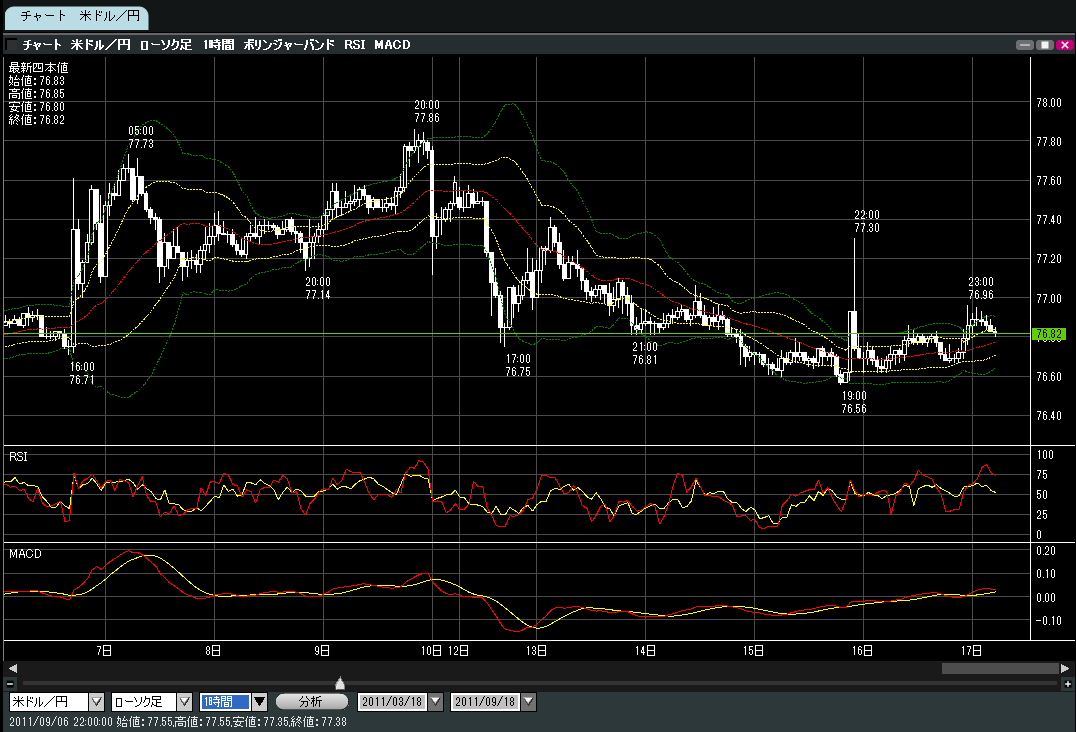Open the 米ドル/円 currency pair dropdown

[97, 702]
